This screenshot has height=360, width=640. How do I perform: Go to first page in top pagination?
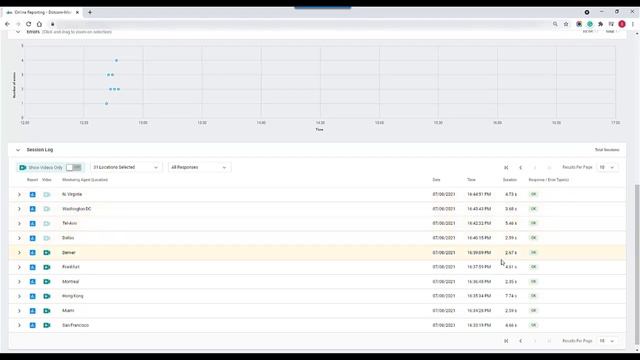pos(506,167)
